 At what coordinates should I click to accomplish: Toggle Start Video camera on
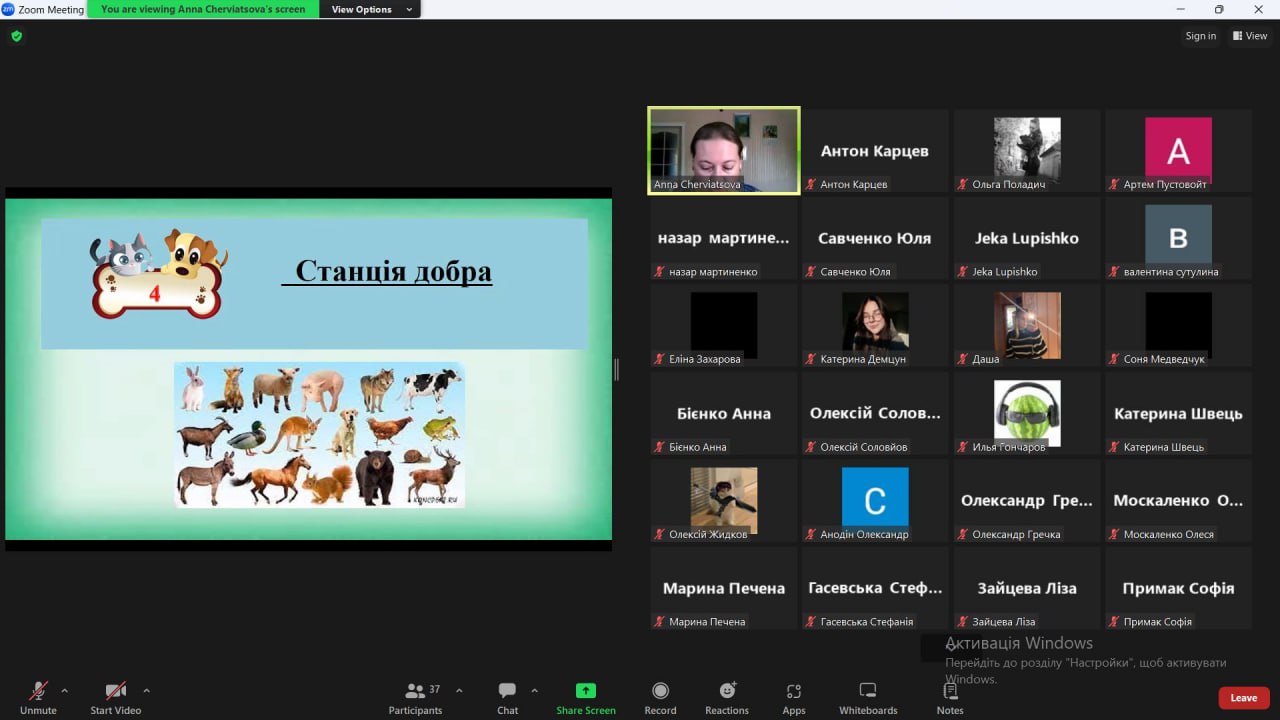(116, 691)
